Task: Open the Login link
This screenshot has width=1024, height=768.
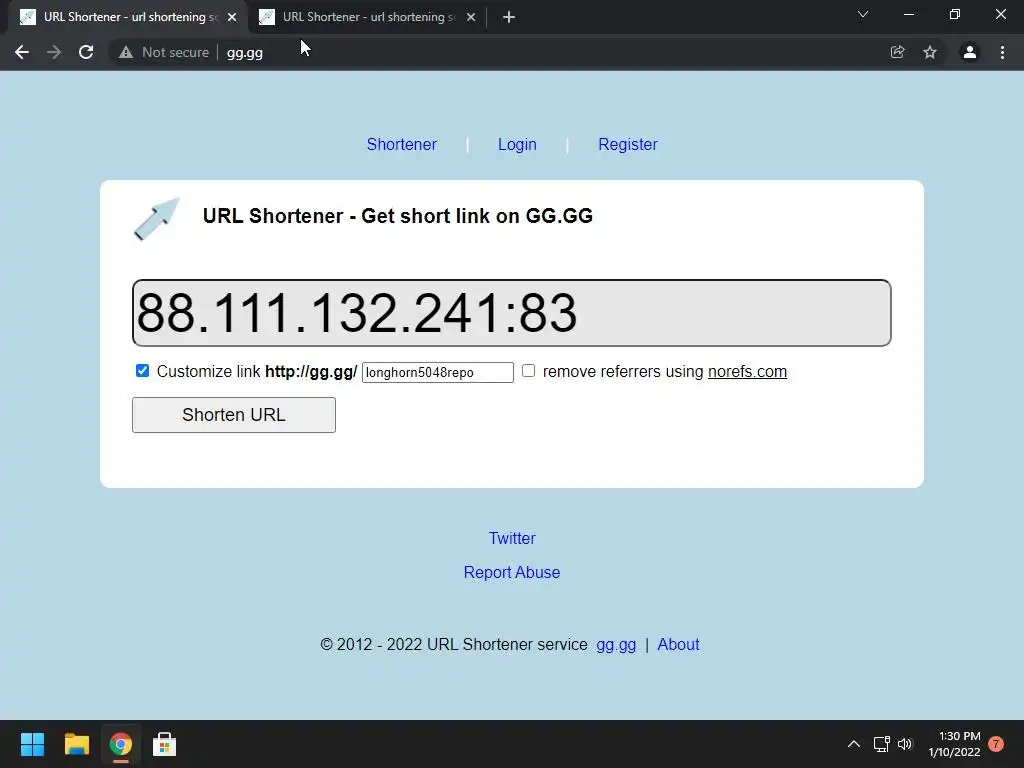Action: click(517, 144)
